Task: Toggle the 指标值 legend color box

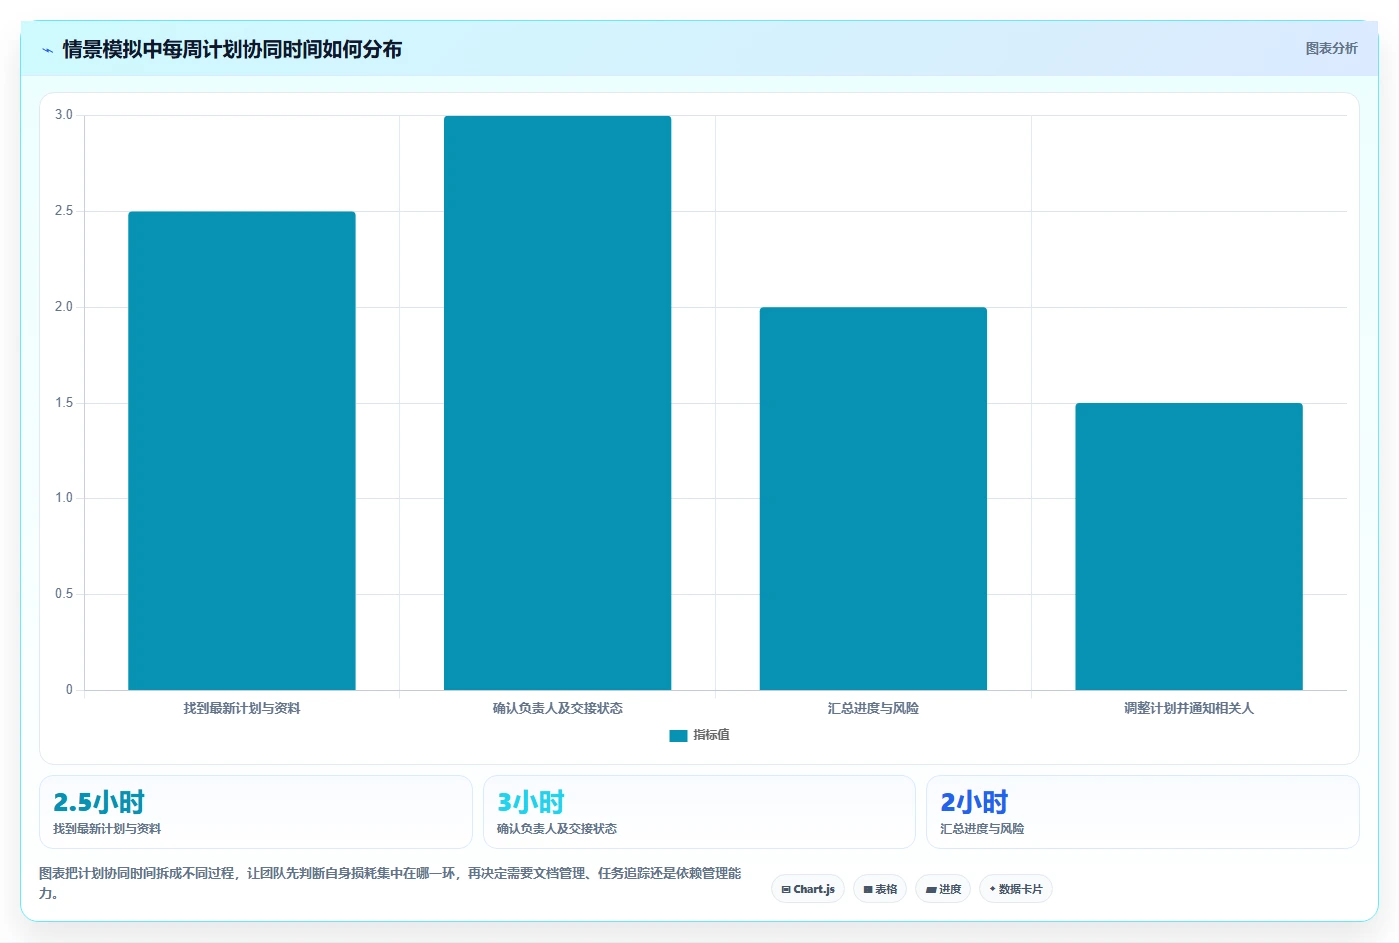Action: 678,735
